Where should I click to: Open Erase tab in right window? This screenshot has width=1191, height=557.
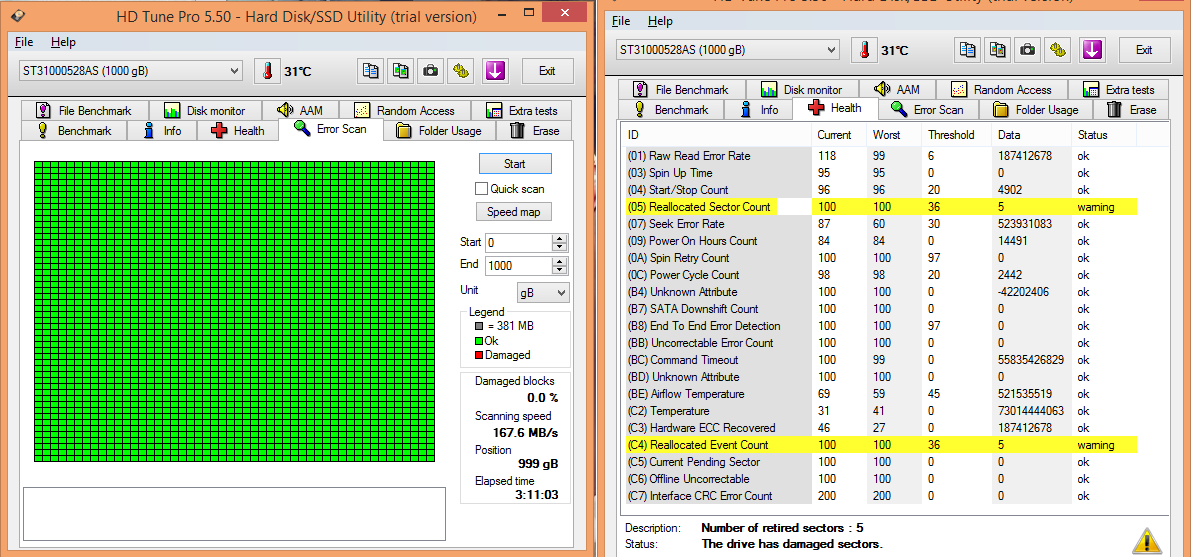point(1132,109)
